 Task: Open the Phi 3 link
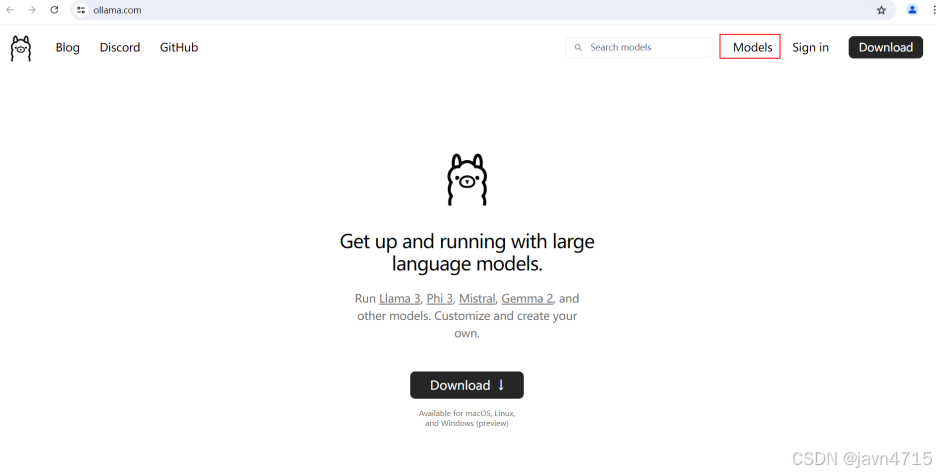coord(439,298)
